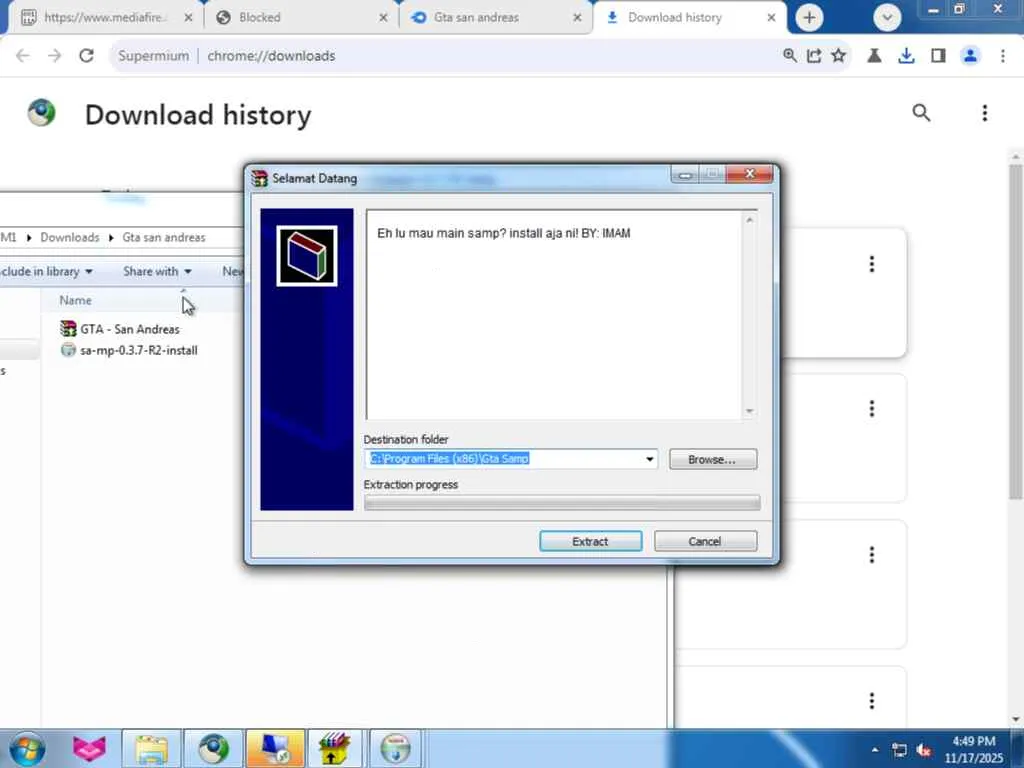Click Downloads in the Explorer breadcrumb
The height and width of the screenshot is (768, 1024).
[x=70, y=237]
